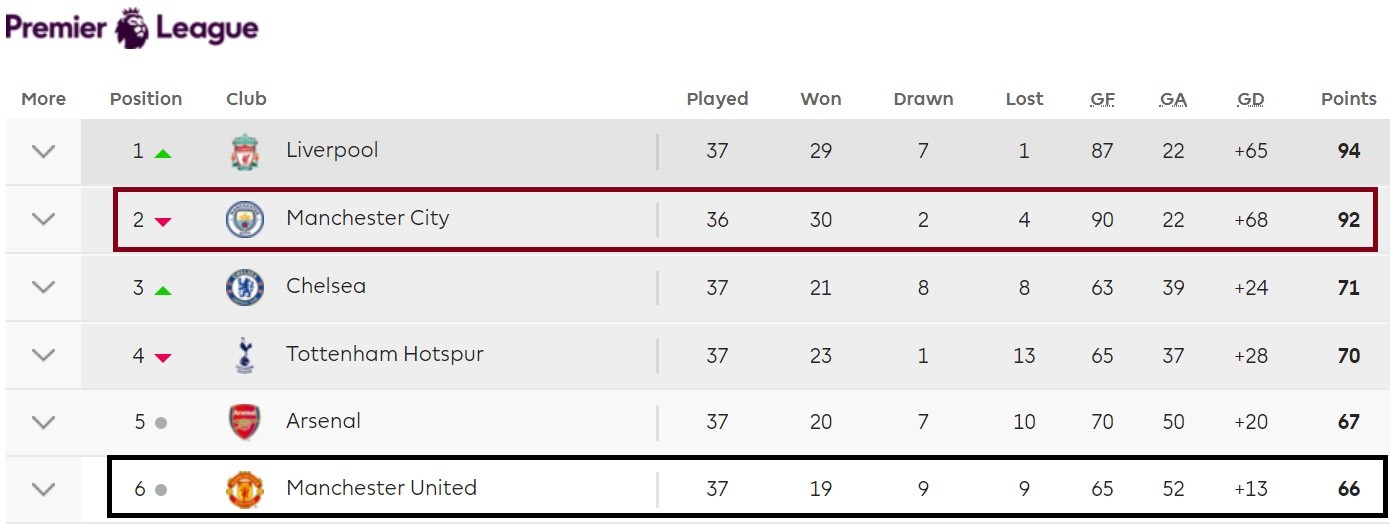Viewport: 1390px width, 524px height.
Task: Click the Premier League lion logo
Action: [131, 28]
